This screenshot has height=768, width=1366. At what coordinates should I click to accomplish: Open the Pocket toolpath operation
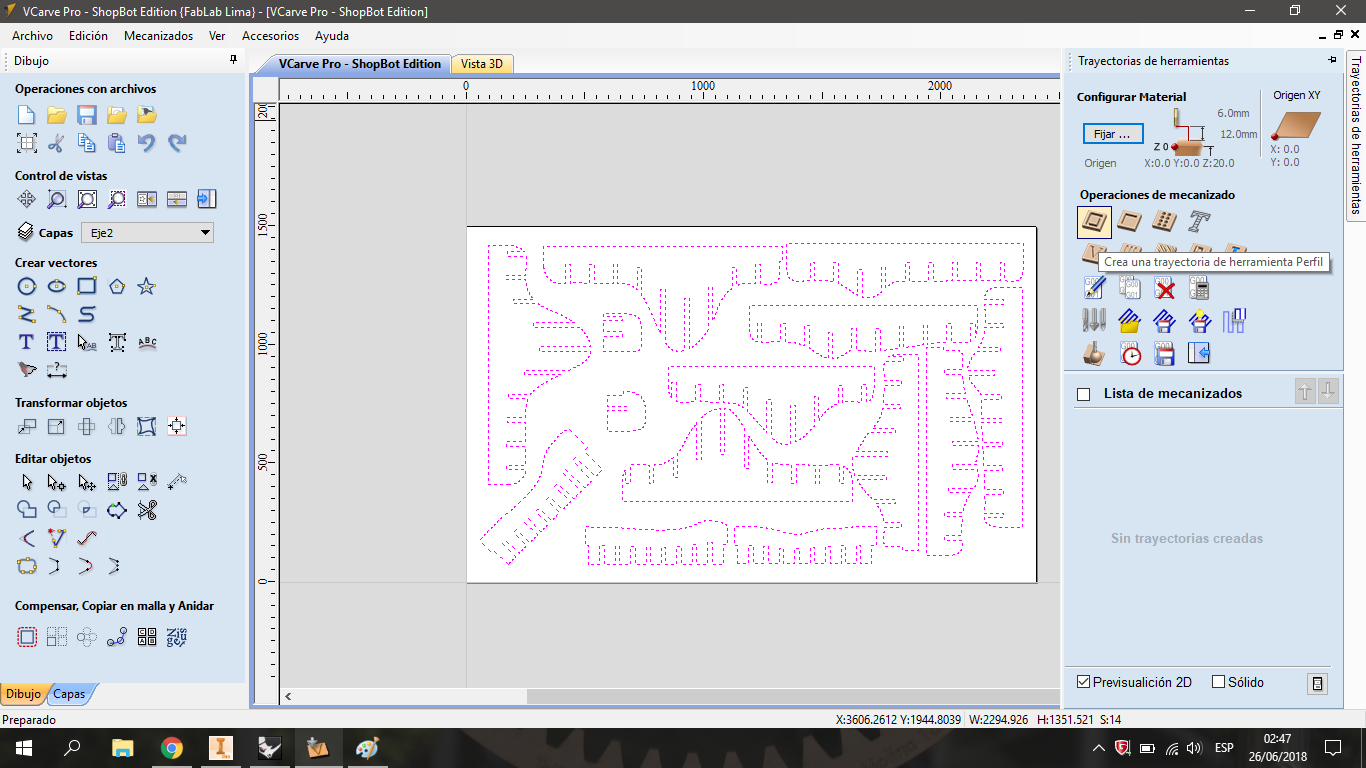point(1130,221)
